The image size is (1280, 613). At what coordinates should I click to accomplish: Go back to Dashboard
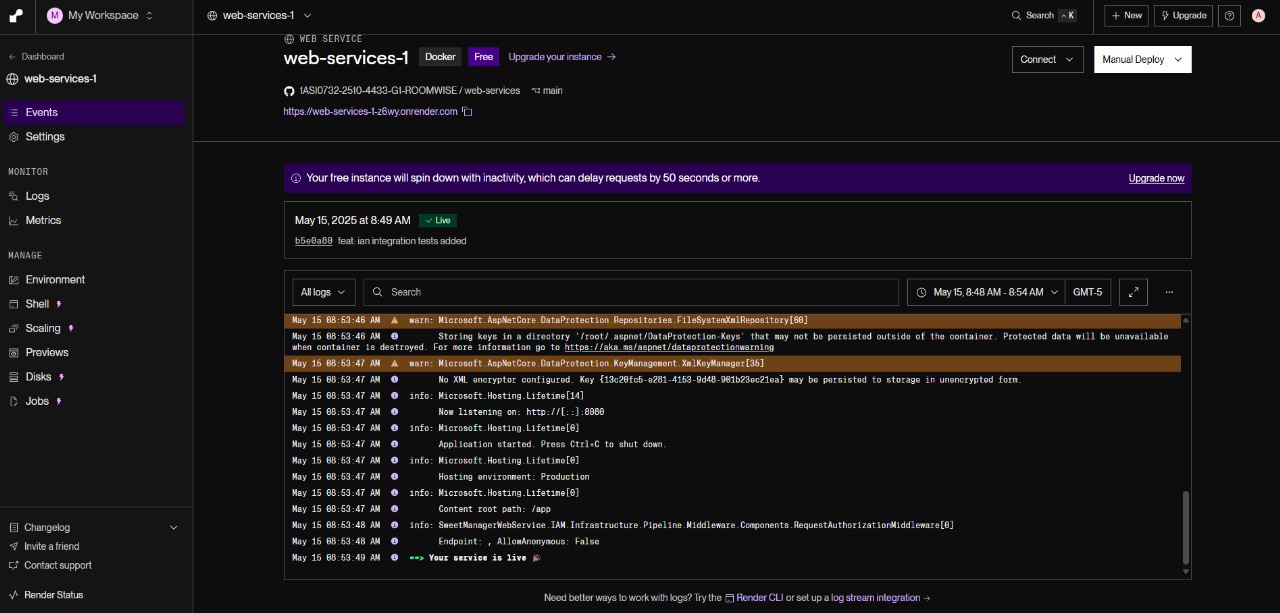pos(36,56)
